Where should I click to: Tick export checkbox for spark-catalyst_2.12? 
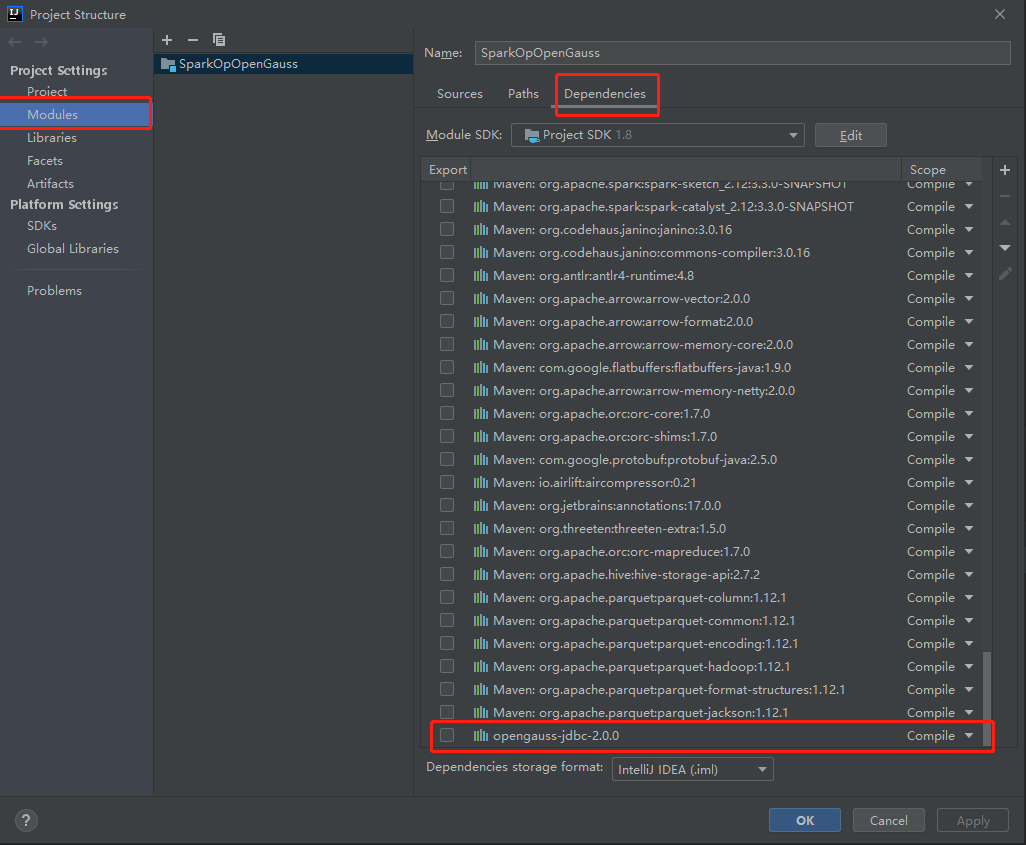pyautogui.click(x=447, y=206)
